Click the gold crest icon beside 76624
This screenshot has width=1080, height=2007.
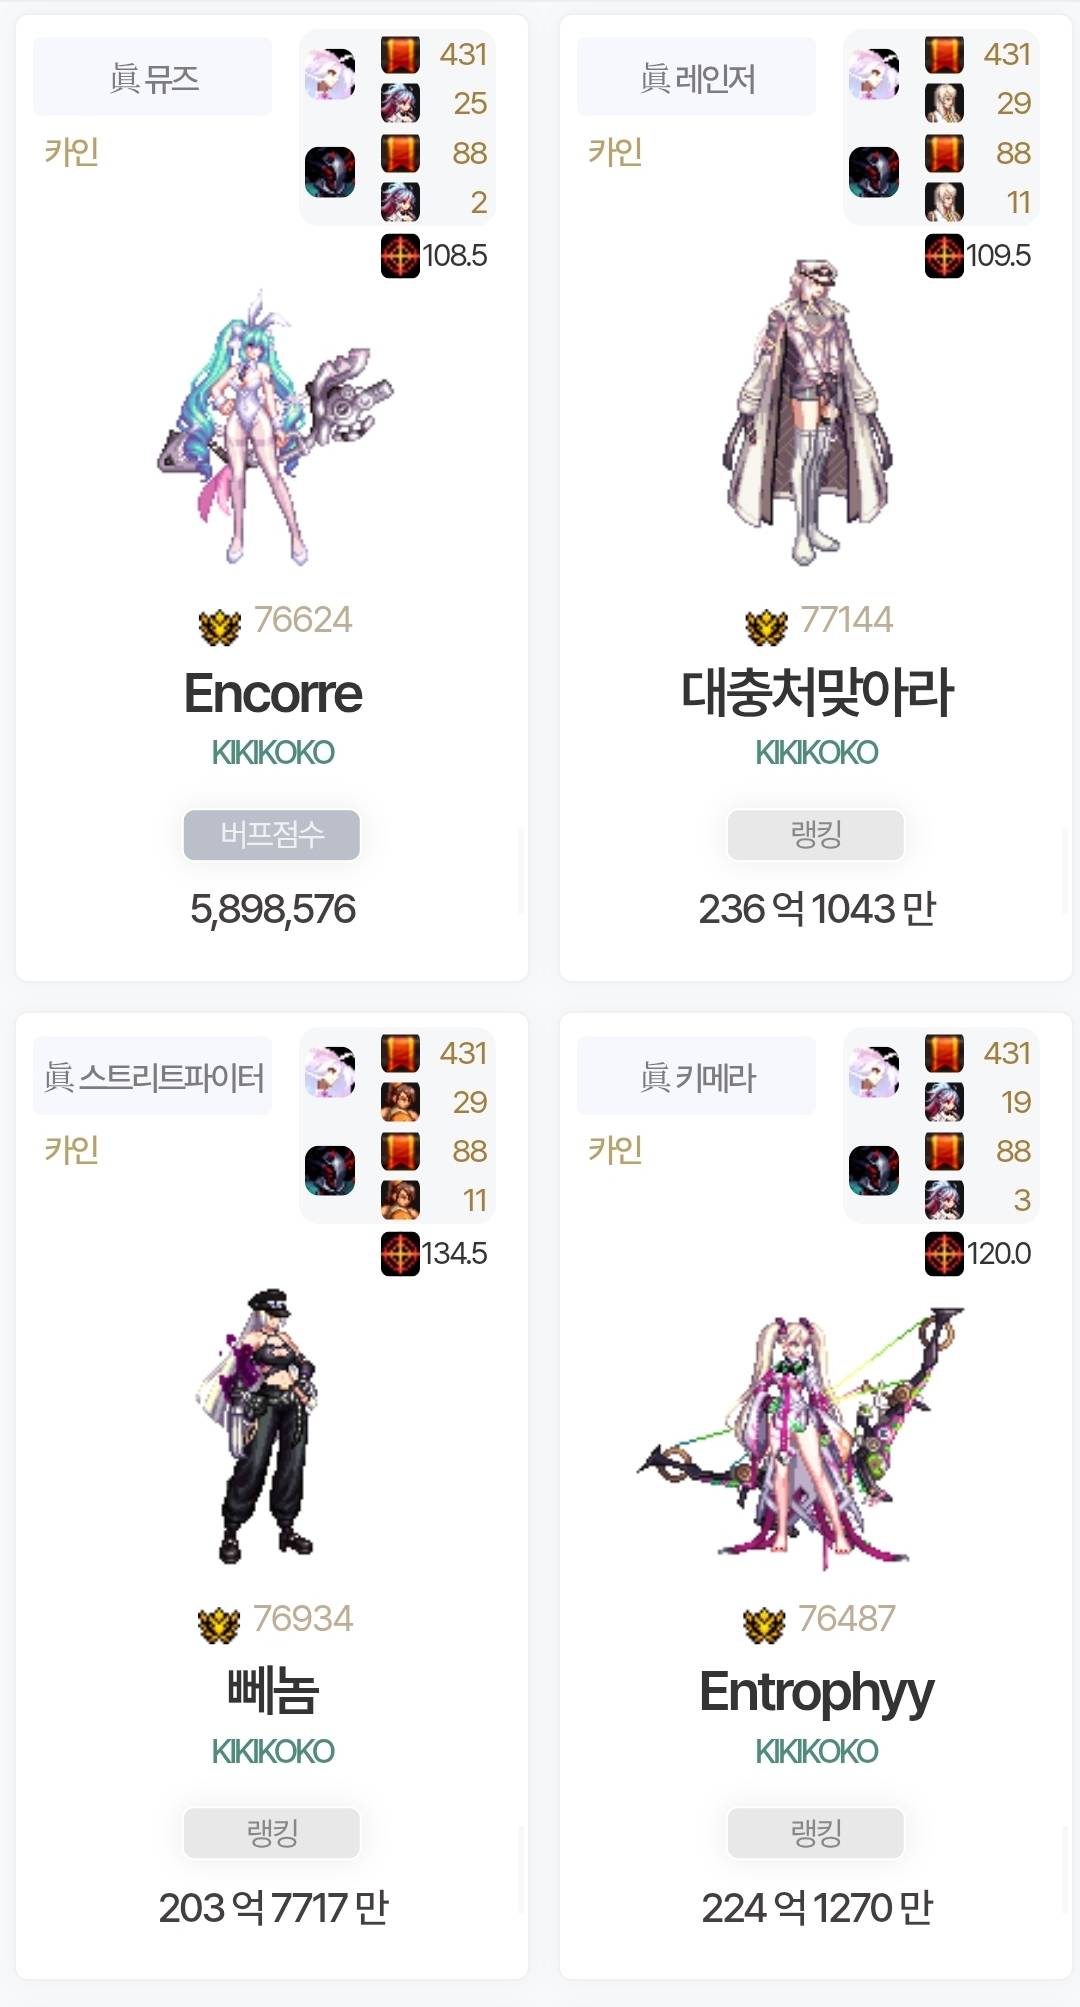220,627
